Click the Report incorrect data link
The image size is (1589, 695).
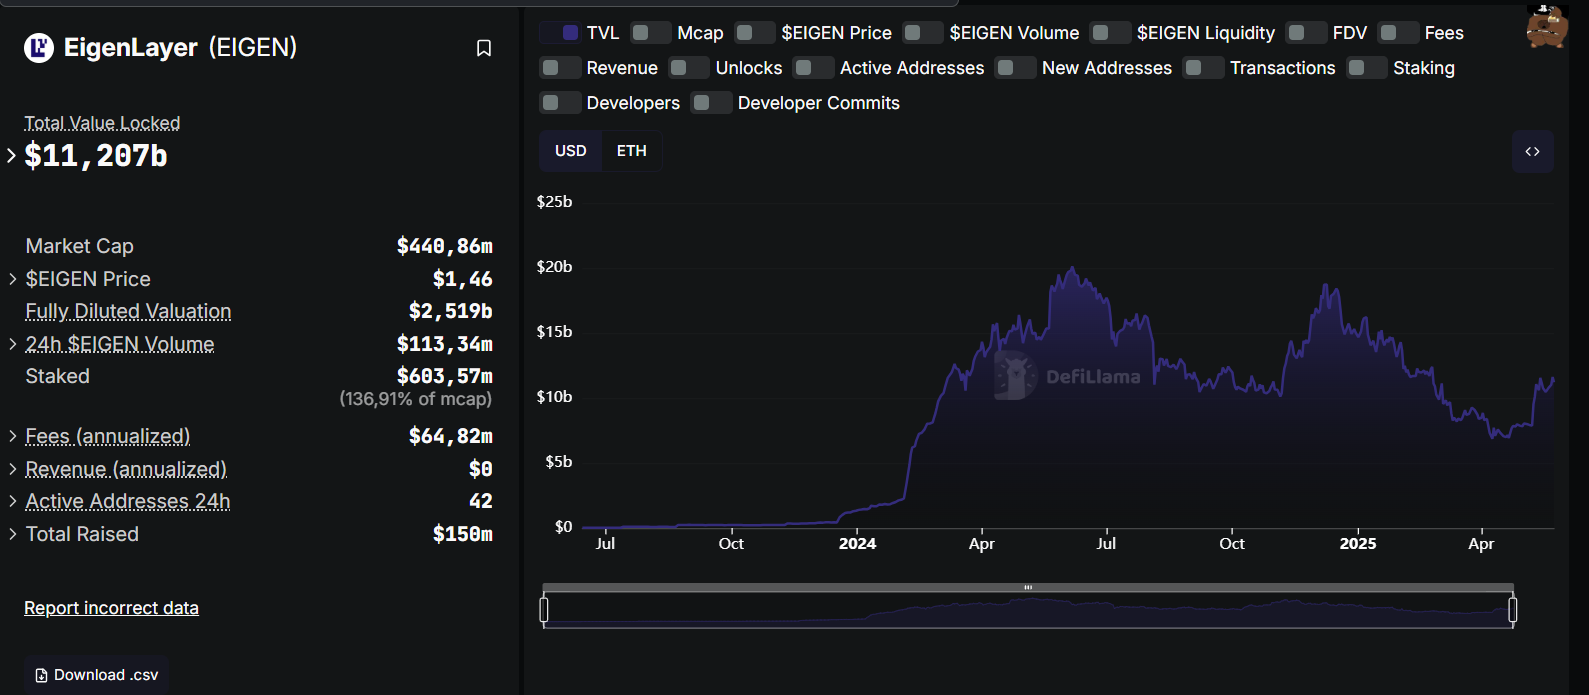[111, 608]
